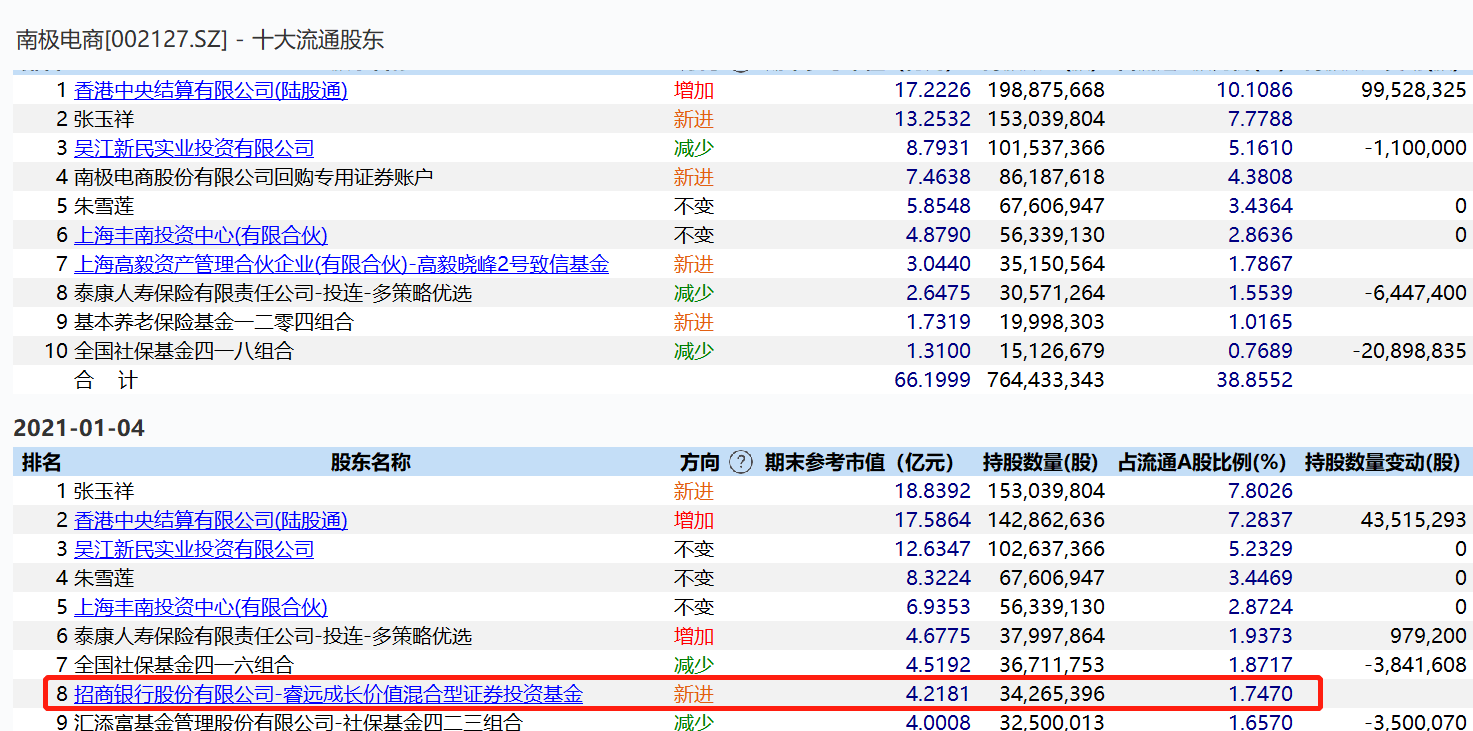1473x731 pixels.
Task: Select the total market value 66.1999
Action: click(932, 380)
